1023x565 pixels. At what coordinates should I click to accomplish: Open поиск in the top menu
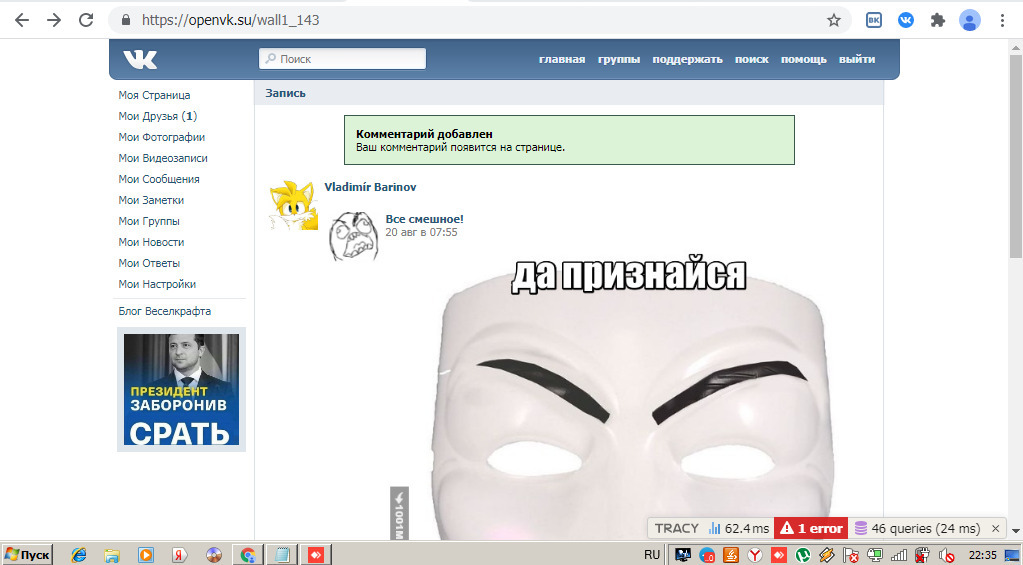coord(752,59)
